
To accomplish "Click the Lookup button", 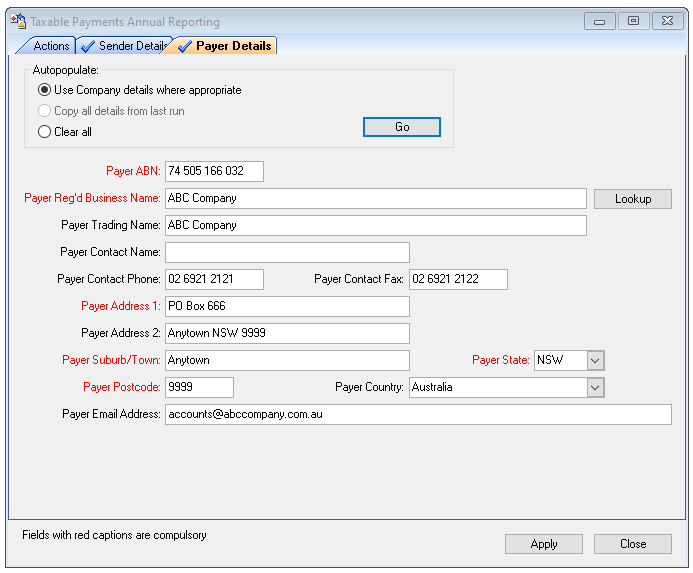I will pyautogui.click(x=632, y=199).
